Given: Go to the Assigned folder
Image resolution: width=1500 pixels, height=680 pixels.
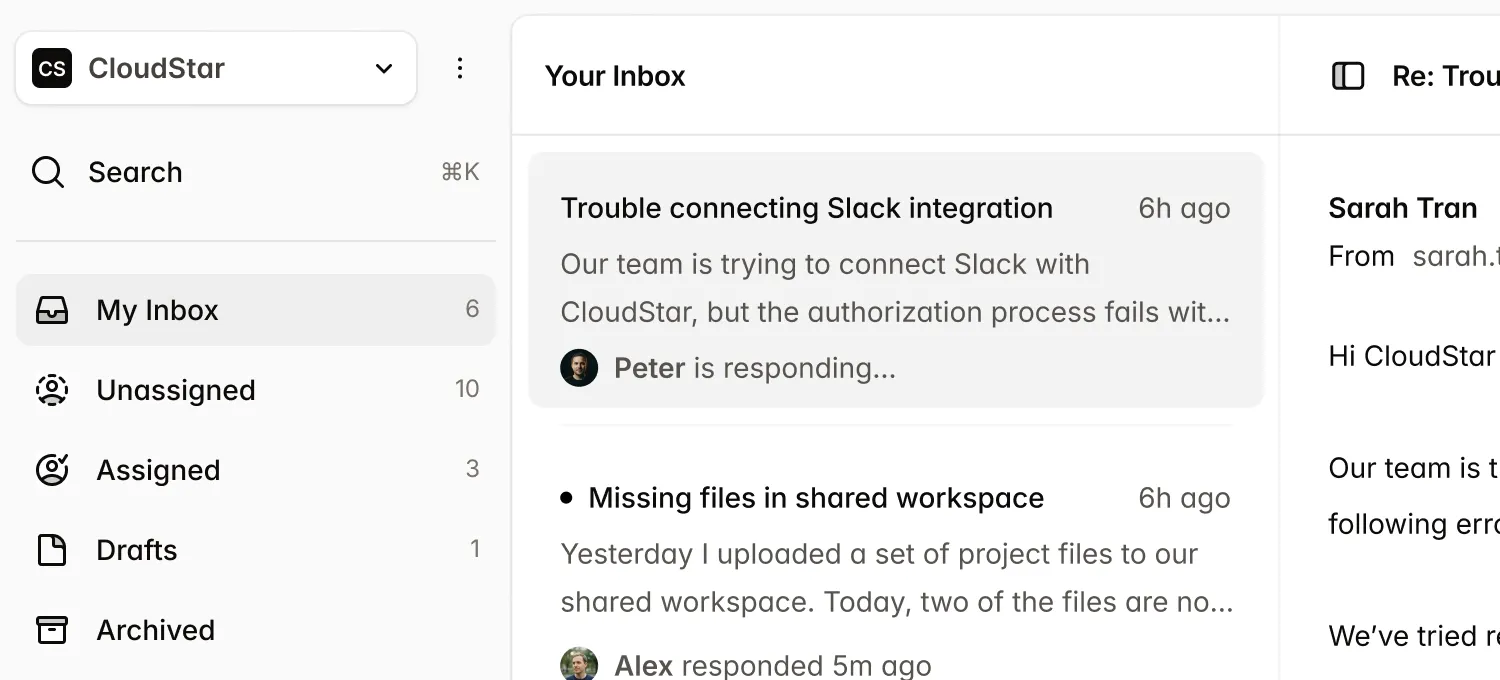Looking at the screenshot, I should [158, 470].
